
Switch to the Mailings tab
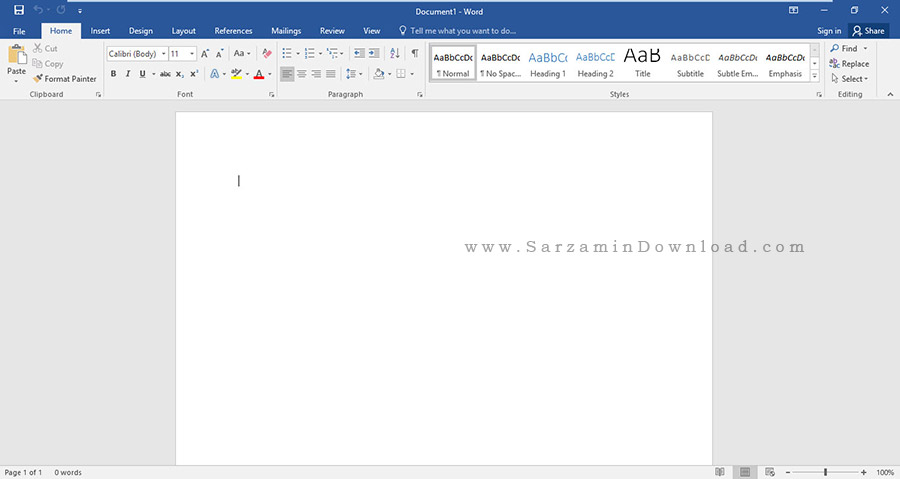click(286, 31)
